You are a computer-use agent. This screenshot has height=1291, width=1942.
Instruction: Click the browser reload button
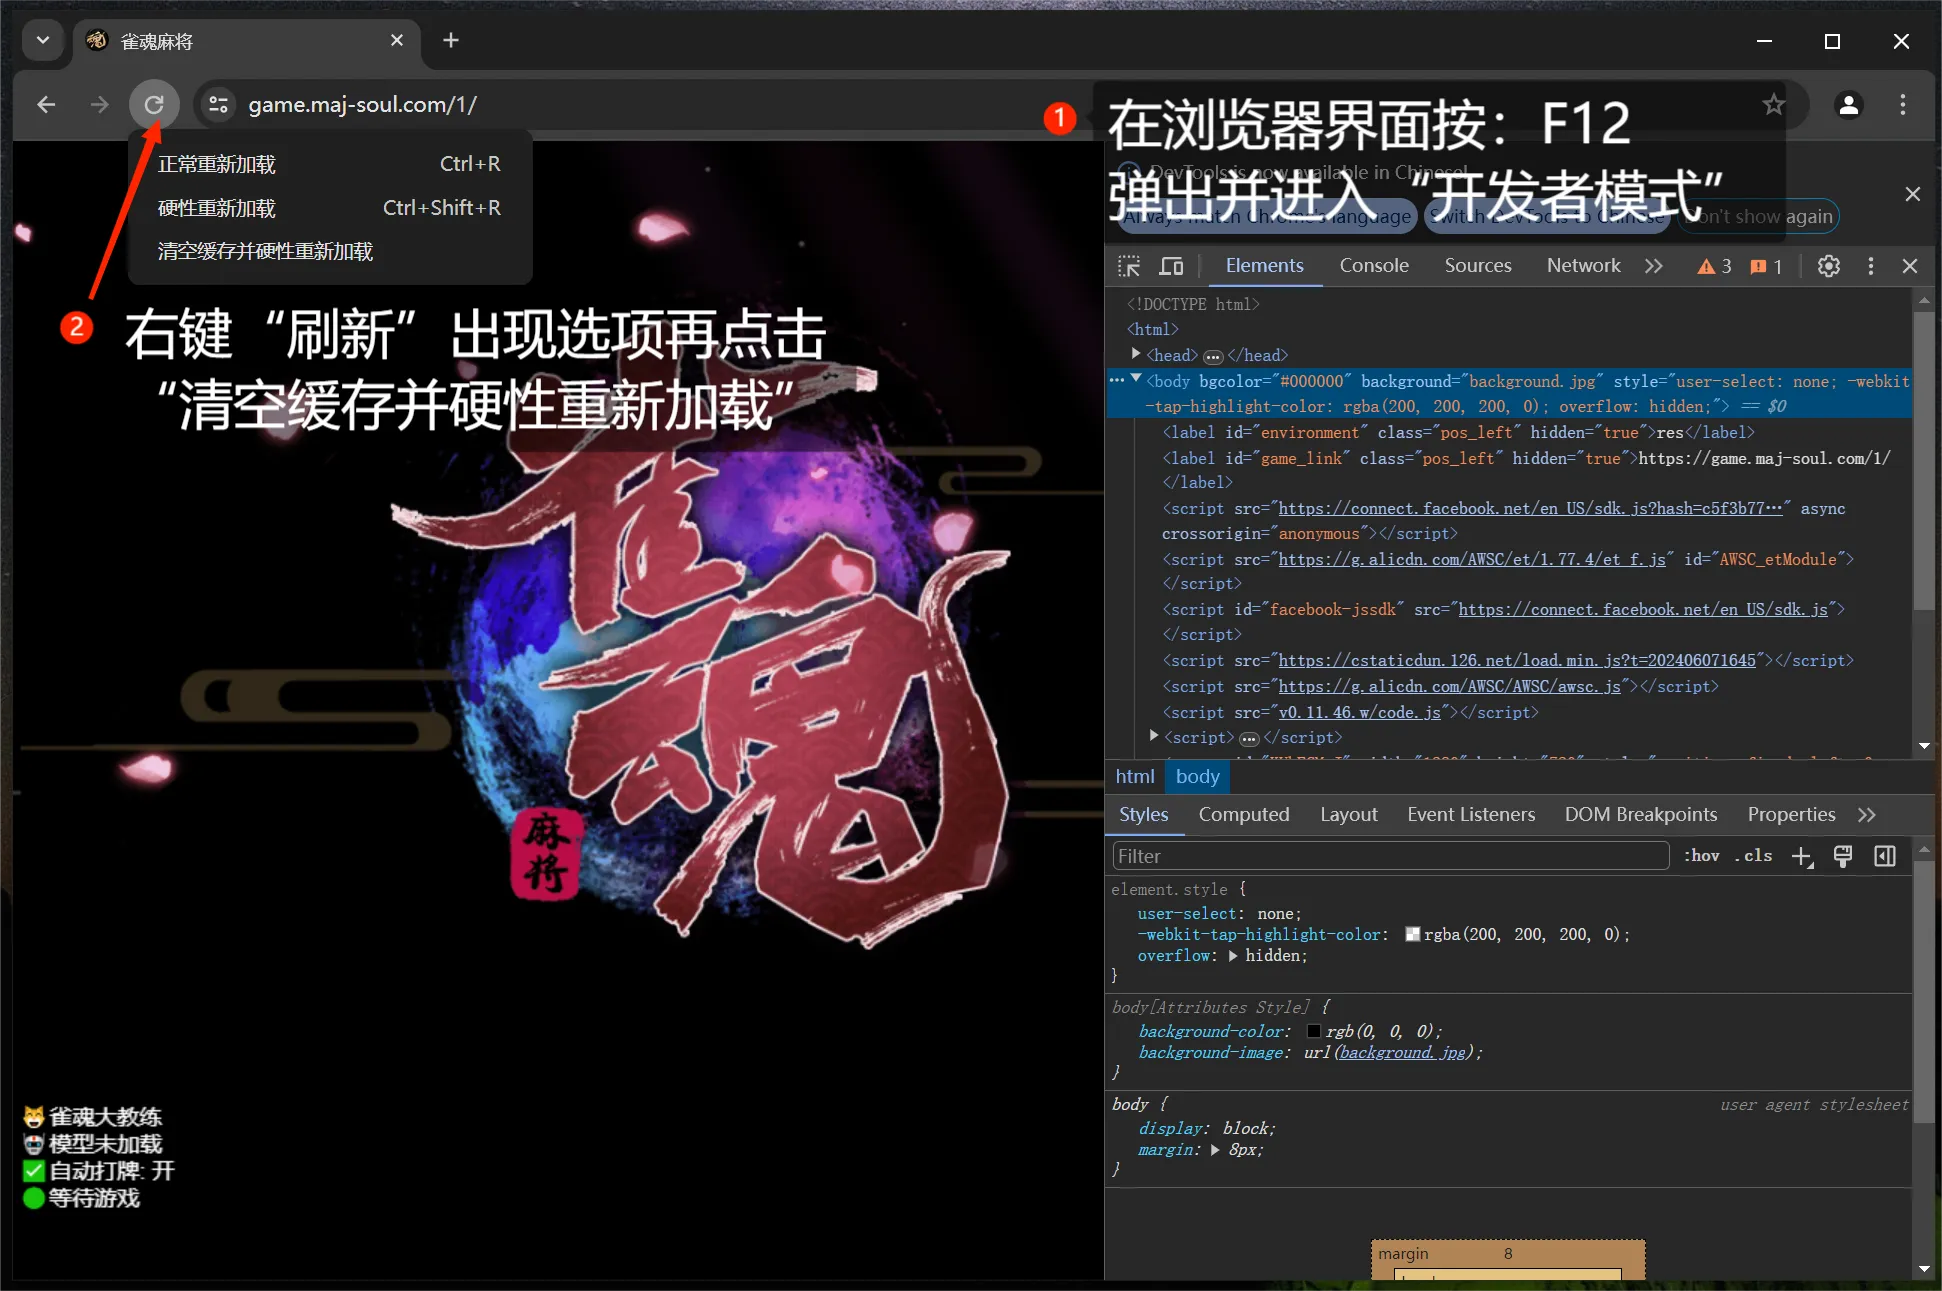154,104
